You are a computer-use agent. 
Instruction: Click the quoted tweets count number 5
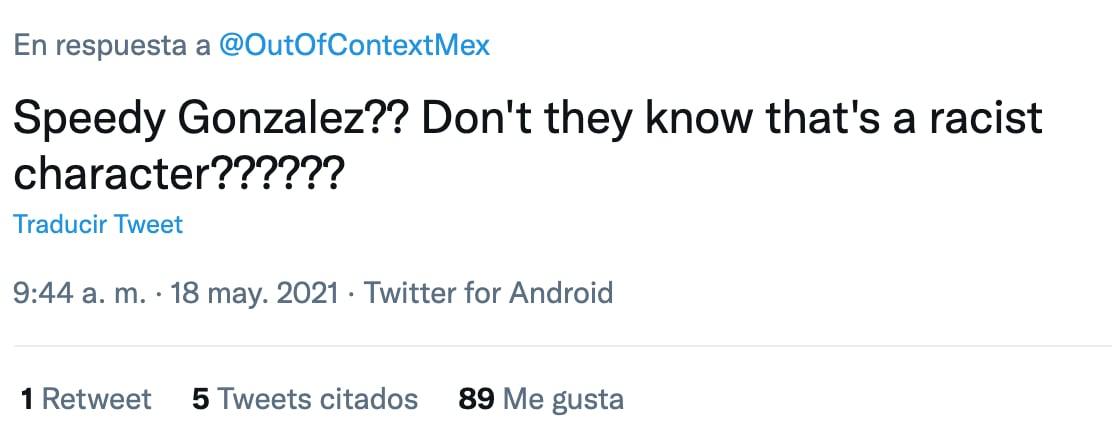coord(200,399)
